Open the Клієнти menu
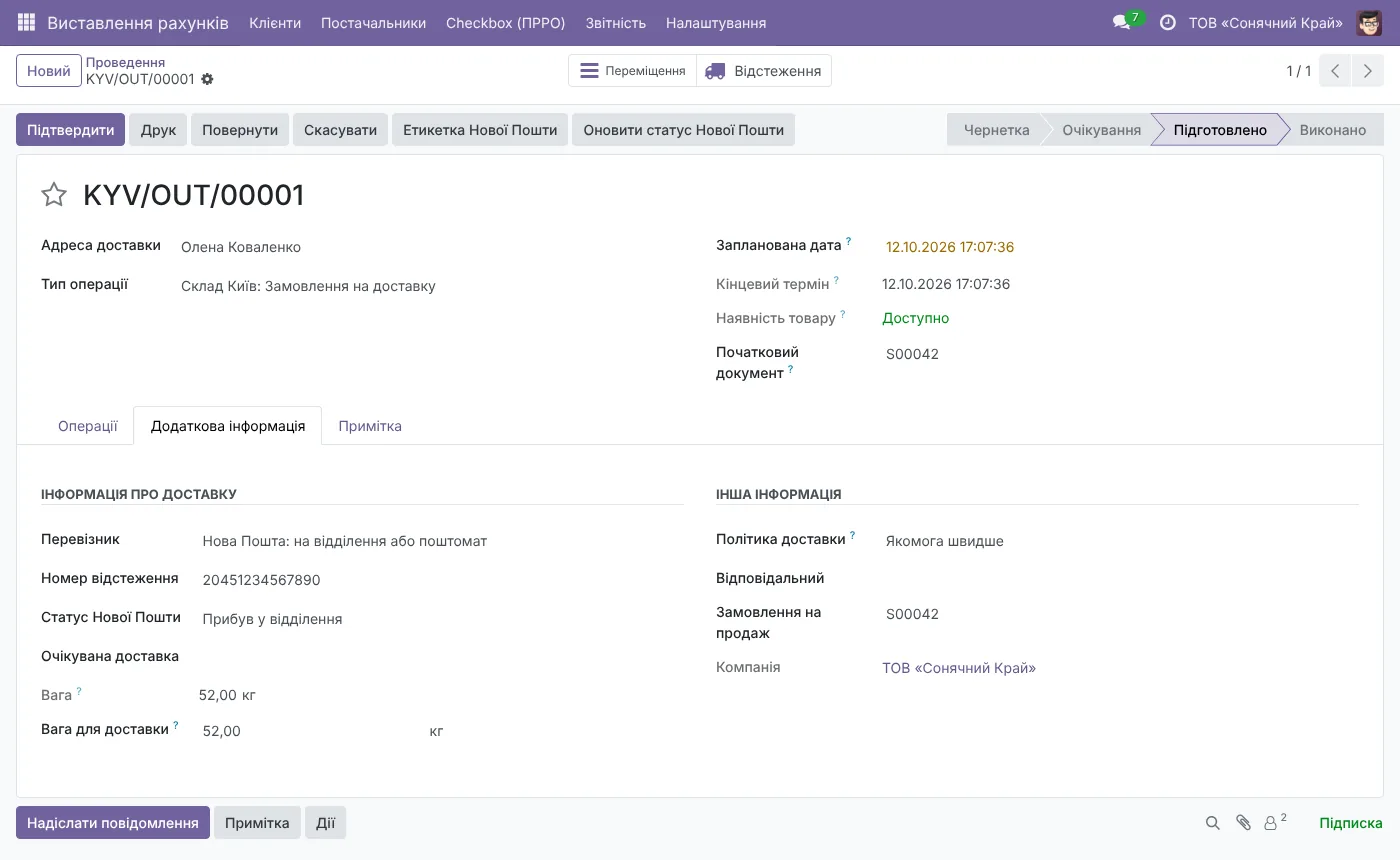This screenshot has width=1400, height=860. click(275, 22)
